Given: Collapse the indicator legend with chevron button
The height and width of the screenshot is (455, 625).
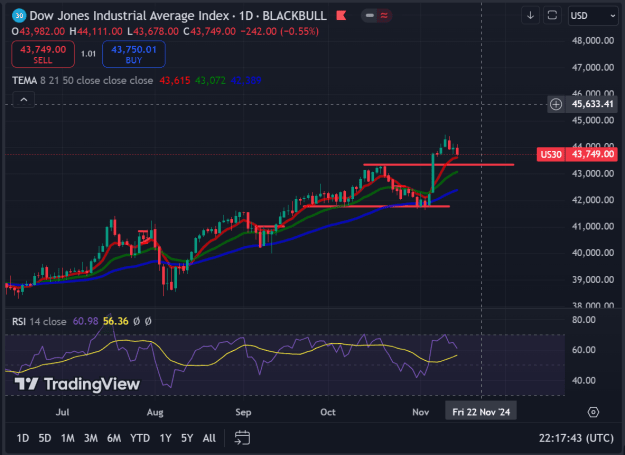Looking at the screenshot, I should (24, 100).
